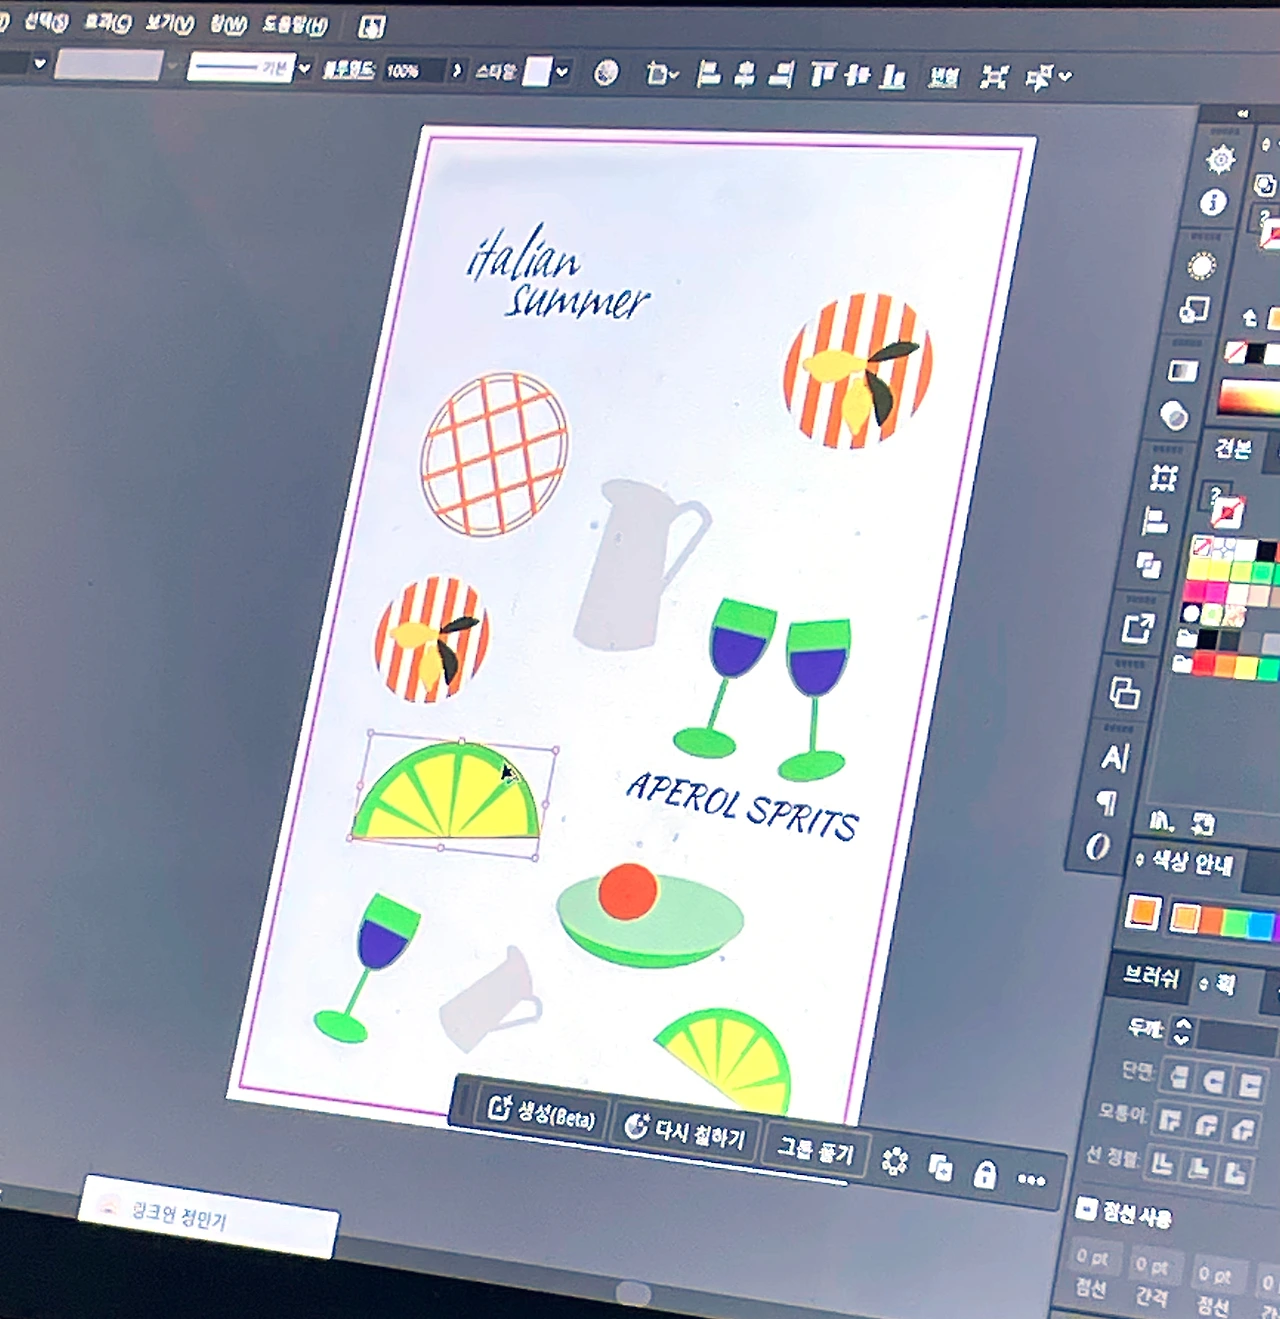This screenshot has height=1319, width=1280.
Task: Select round cap stroke option
Action: 1214,1081
